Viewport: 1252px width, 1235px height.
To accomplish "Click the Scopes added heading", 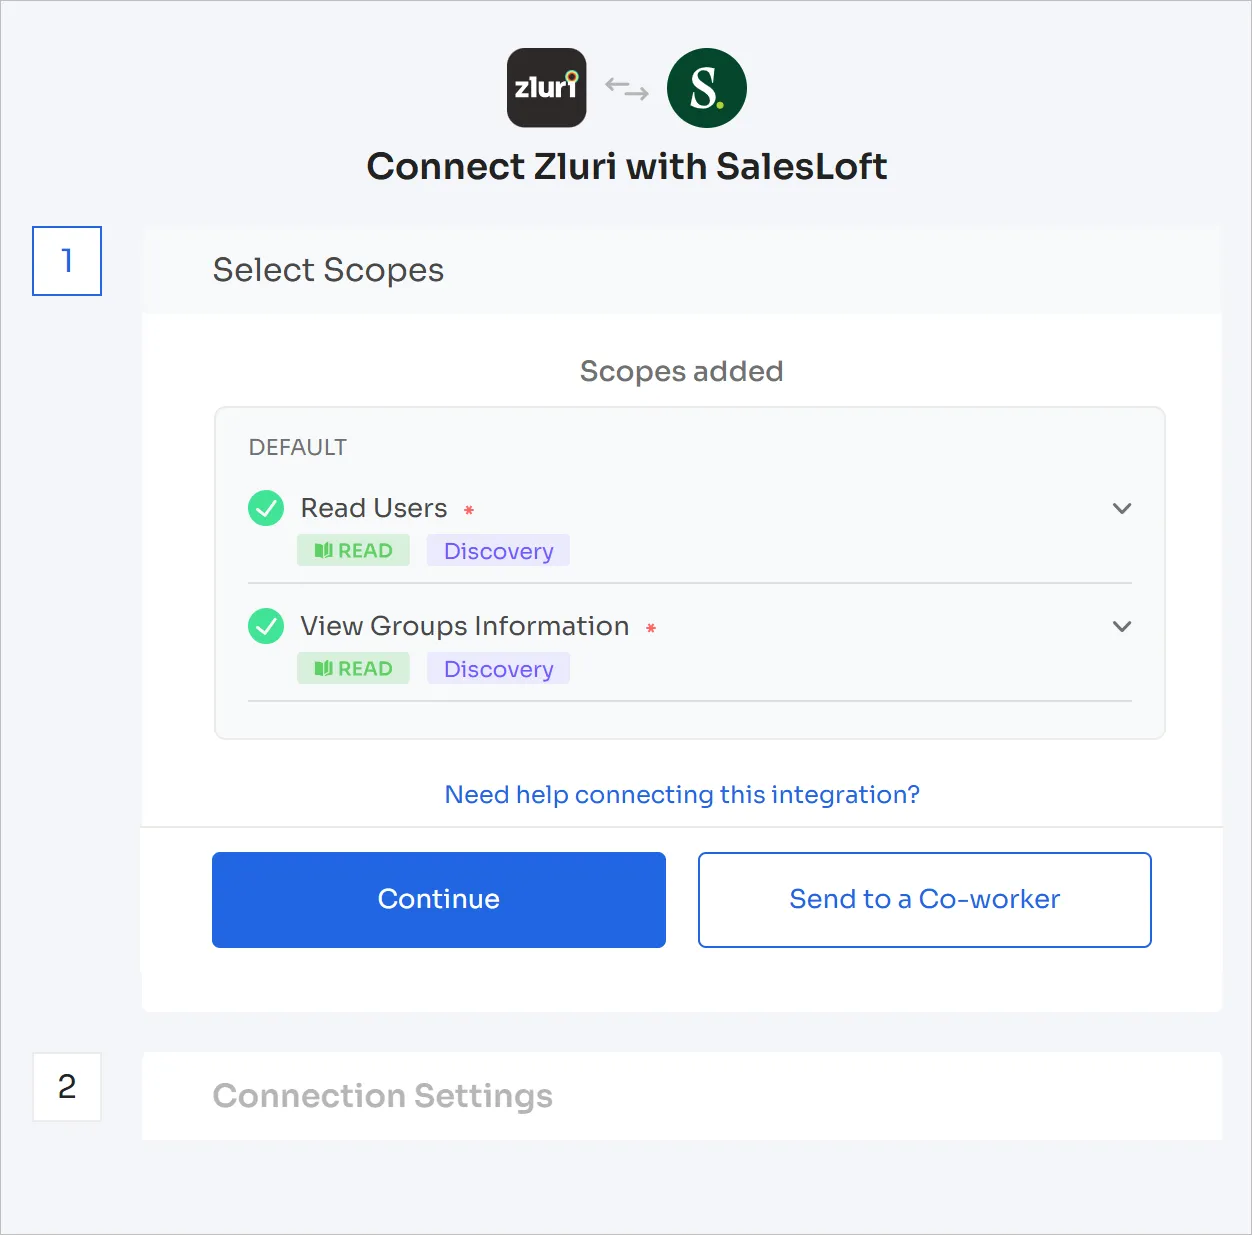I will click(x=682, y=371).
